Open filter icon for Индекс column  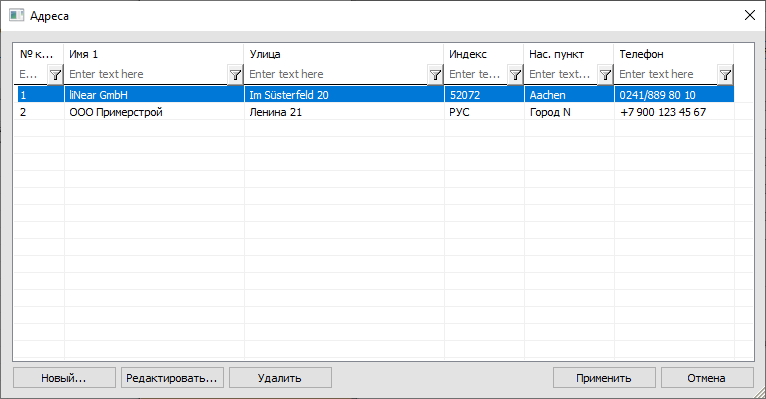coord(515,75)
